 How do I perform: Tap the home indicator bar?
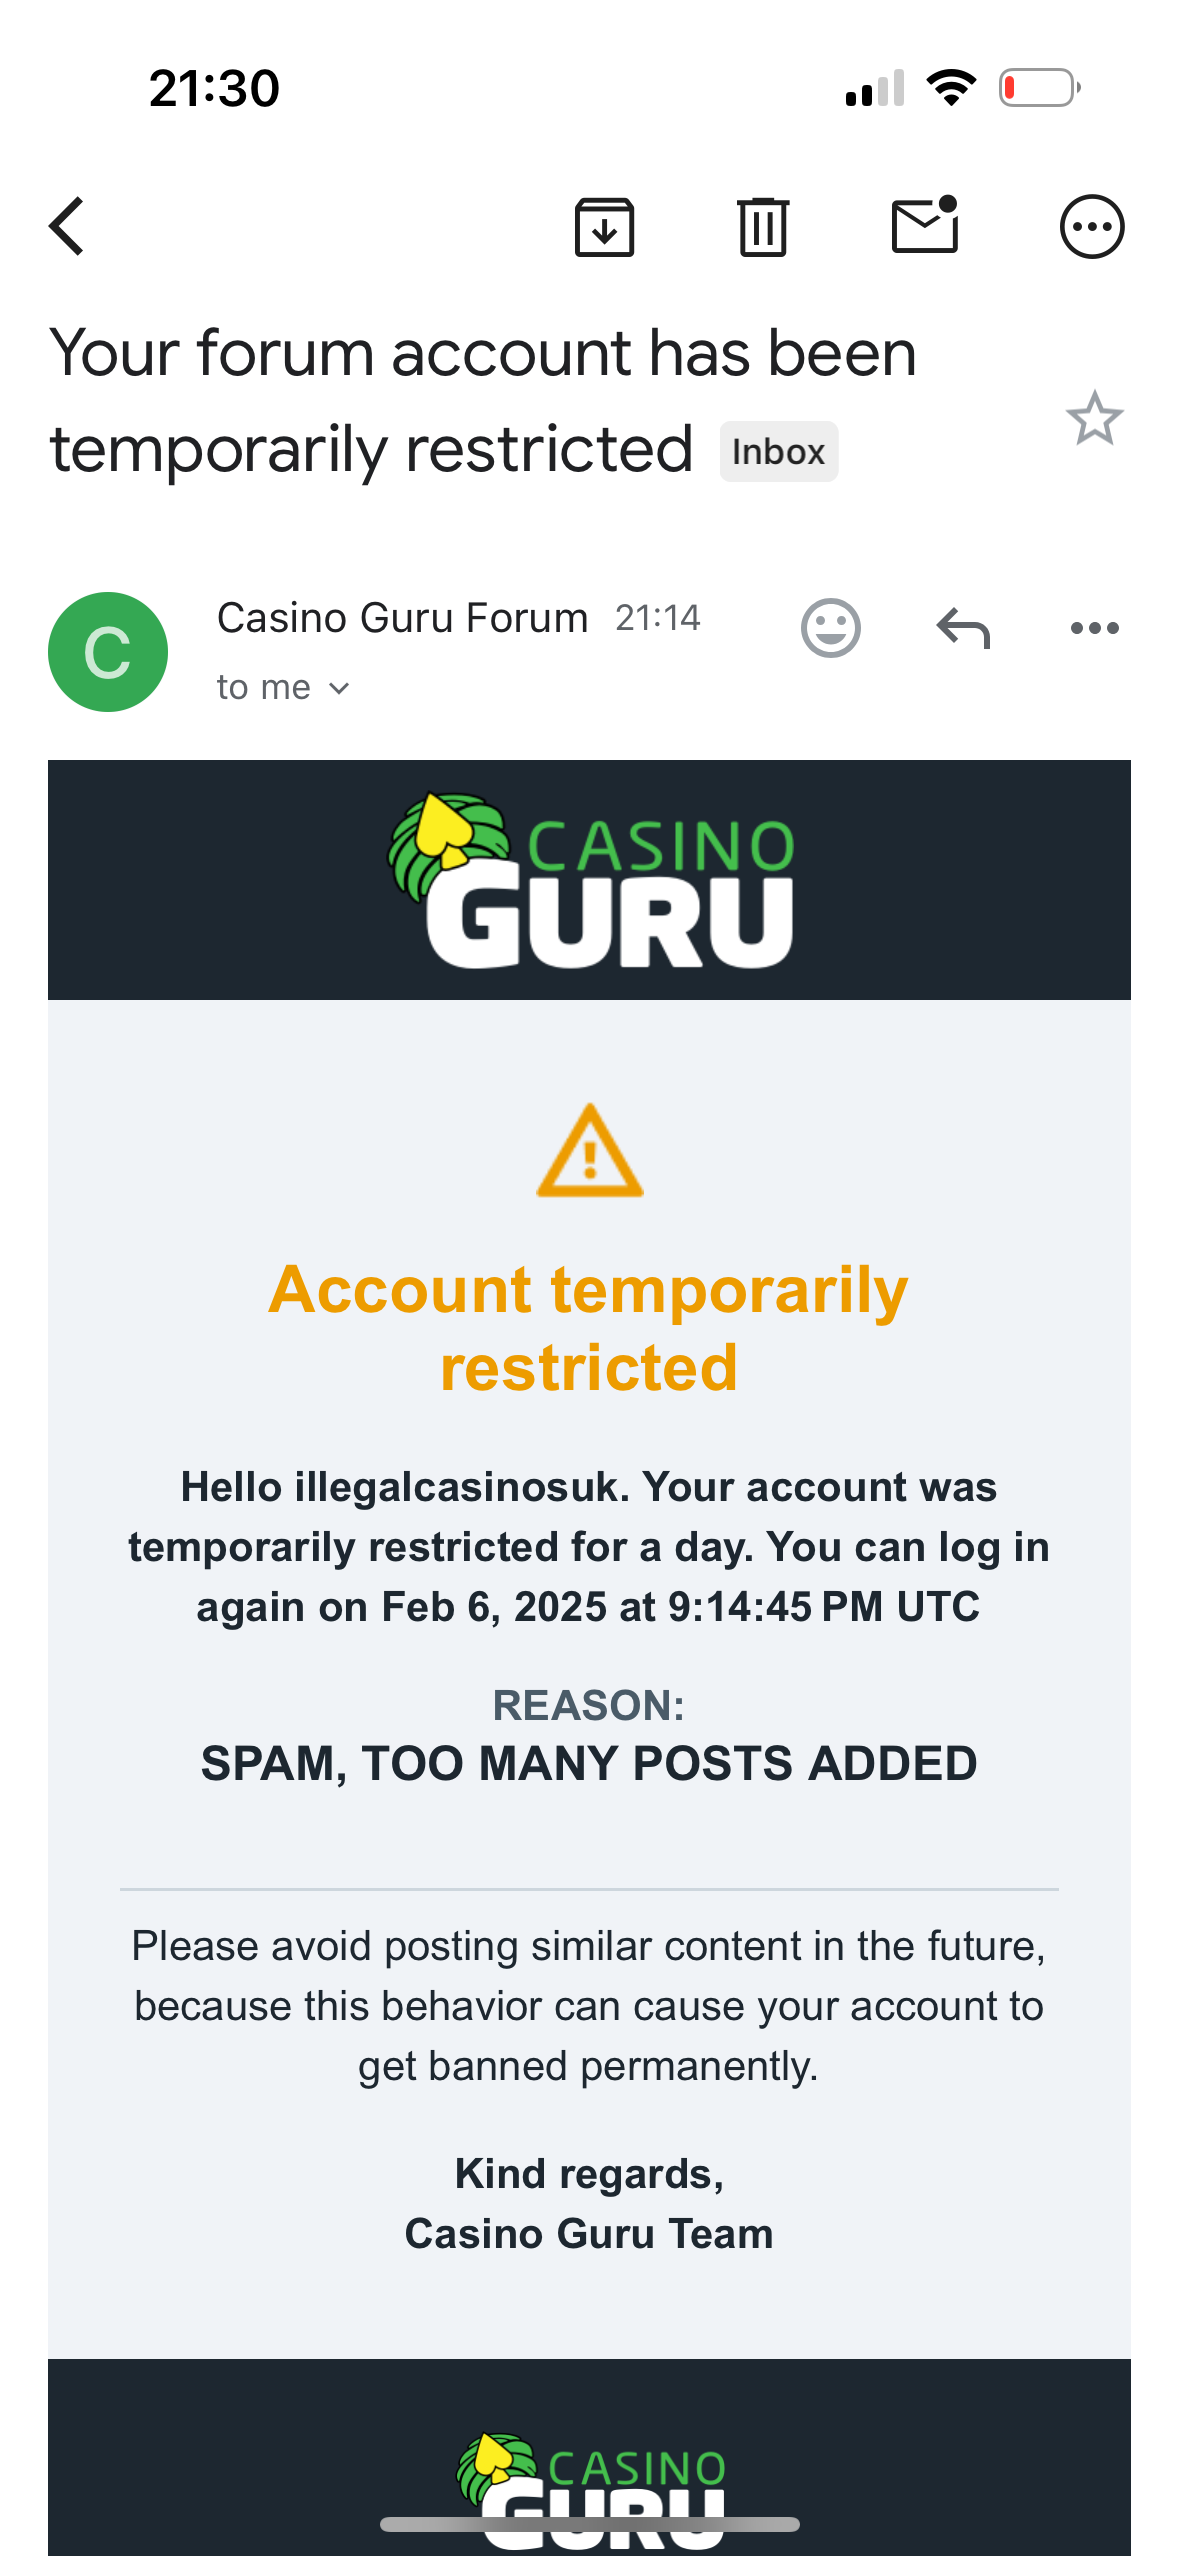point(590,2525)
